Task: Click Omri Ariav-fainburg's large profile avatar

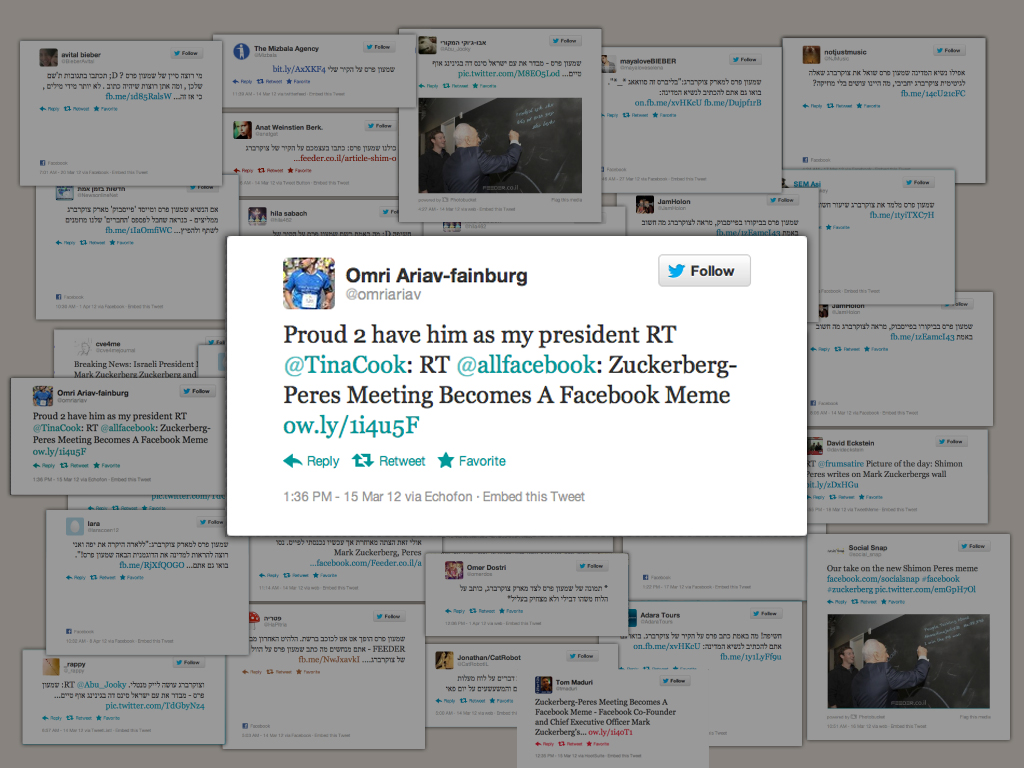Action: click(x=309, y=283)
